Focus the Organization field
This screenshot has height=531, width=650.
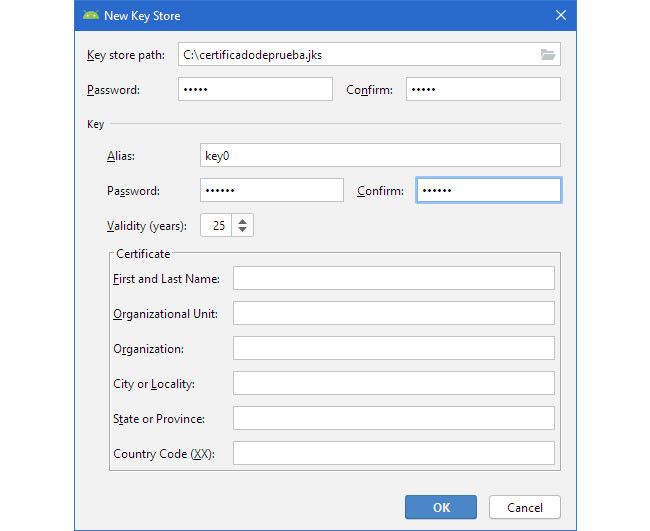(394, 348)
